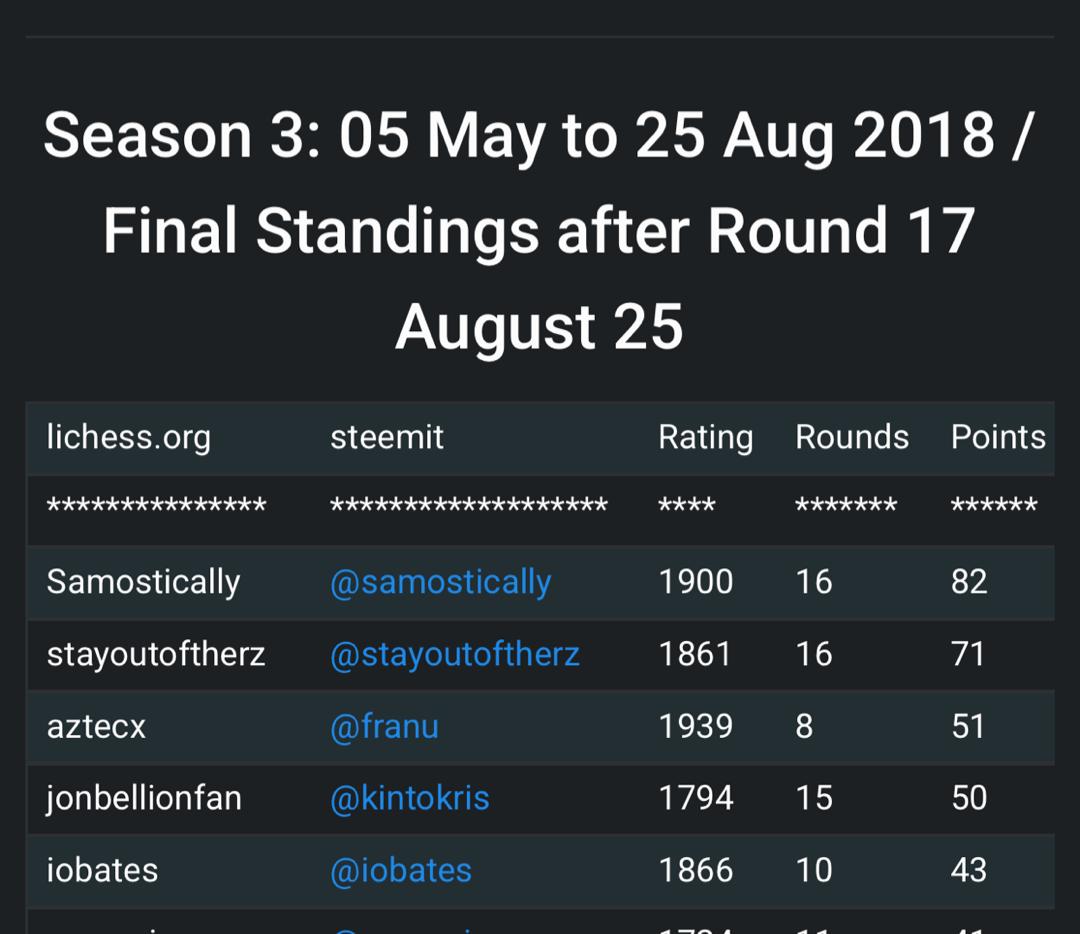Select the iobates lichess username cell

point(102,871)
